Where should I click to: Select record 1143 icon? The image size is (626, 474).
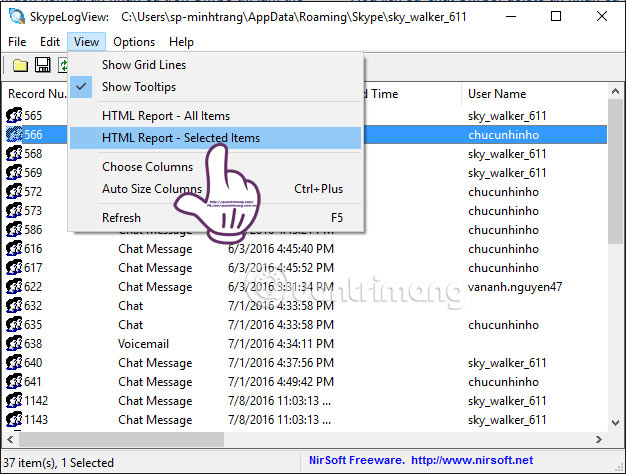pos(14,420)
